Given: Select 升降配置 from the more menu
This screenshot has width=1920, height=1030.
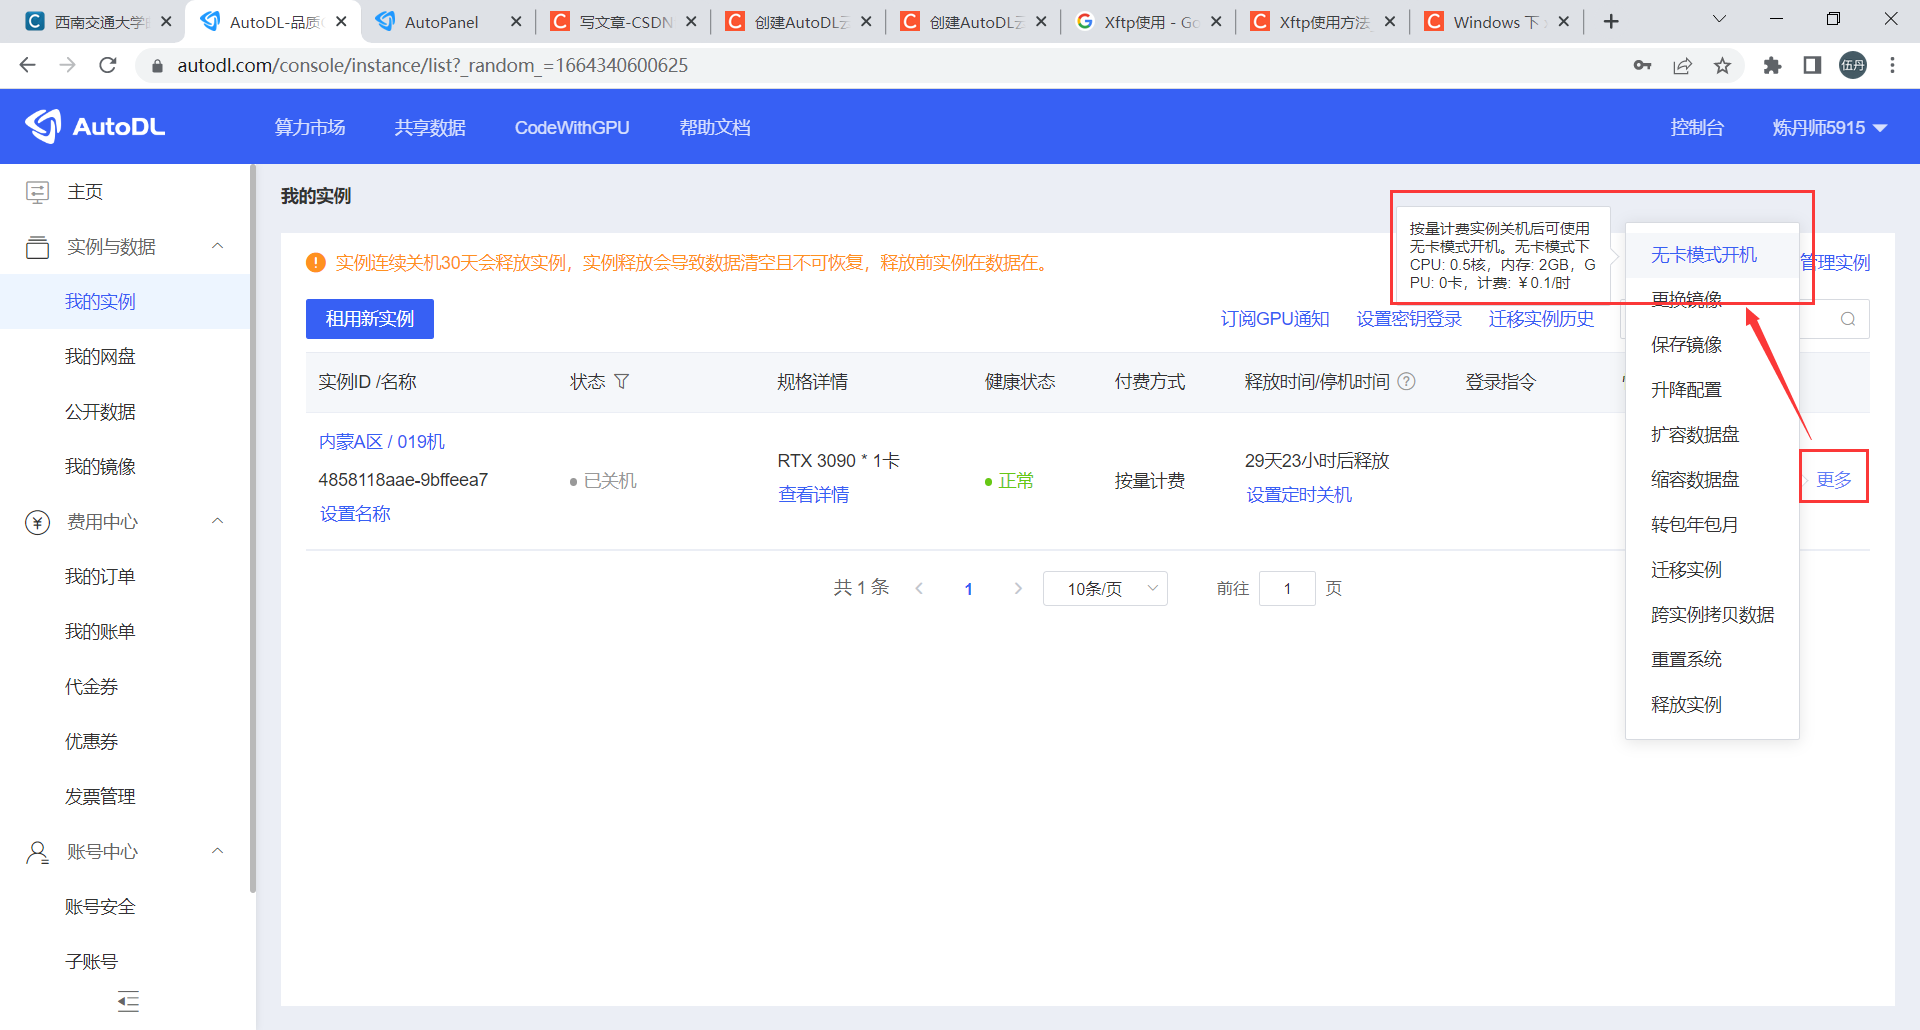Looking at the screenshot, I should pos(1686,390).
